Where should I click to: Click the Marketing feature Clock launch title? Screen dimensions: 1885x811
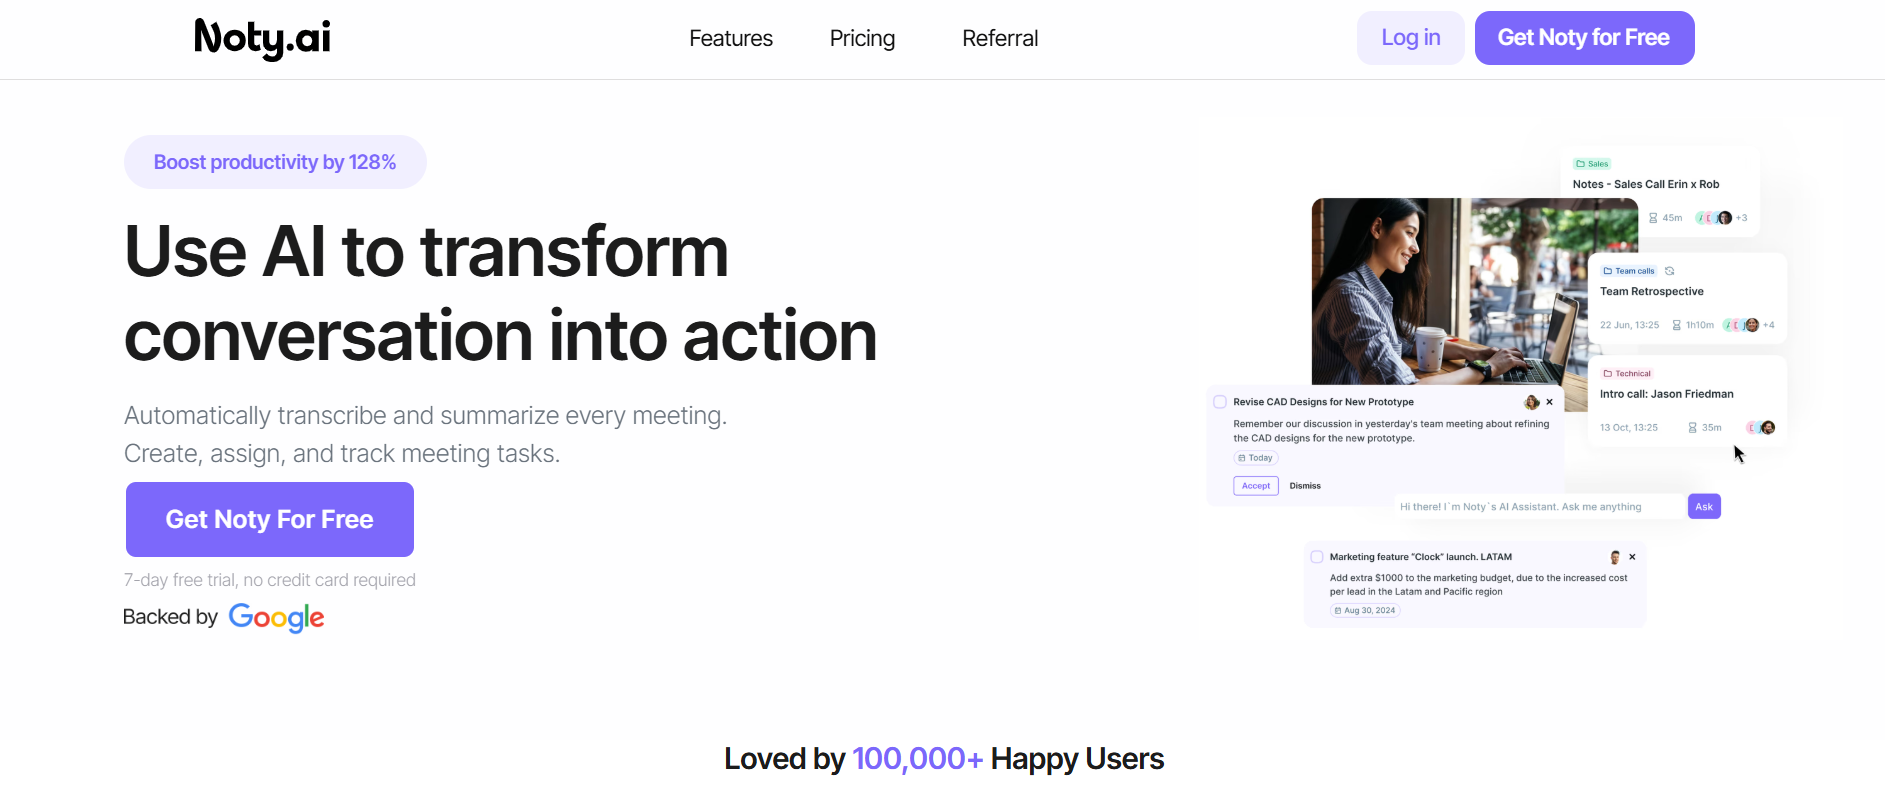(x=1421, y=557)
